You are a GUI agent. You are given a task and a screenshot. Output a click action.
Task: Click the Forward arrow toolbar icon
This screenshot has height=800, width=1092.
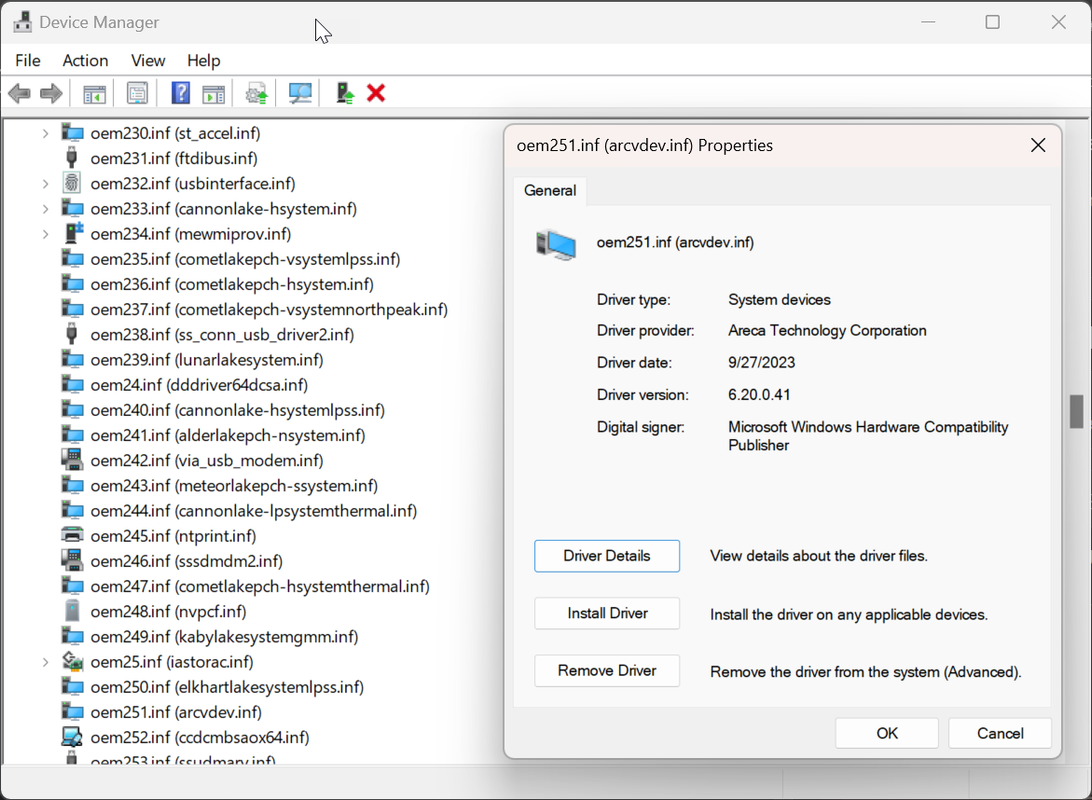(x=51, y=93)
